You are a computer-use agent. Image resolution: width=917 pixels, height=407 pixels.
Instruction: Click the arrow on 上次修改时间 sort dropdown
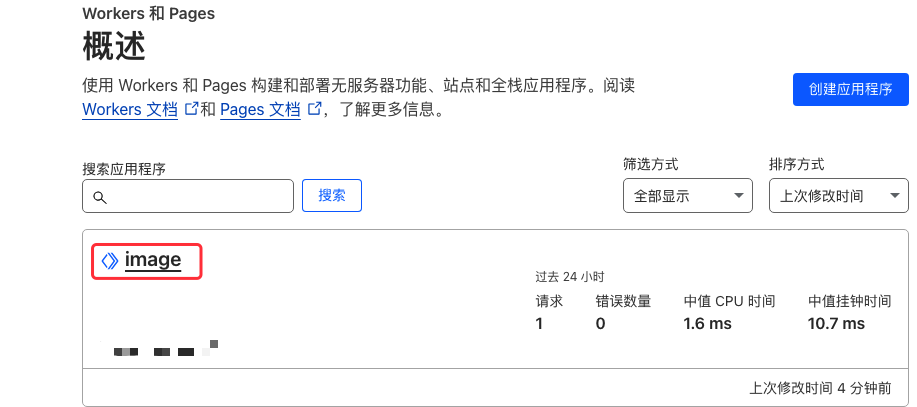(x=895, y=195)
